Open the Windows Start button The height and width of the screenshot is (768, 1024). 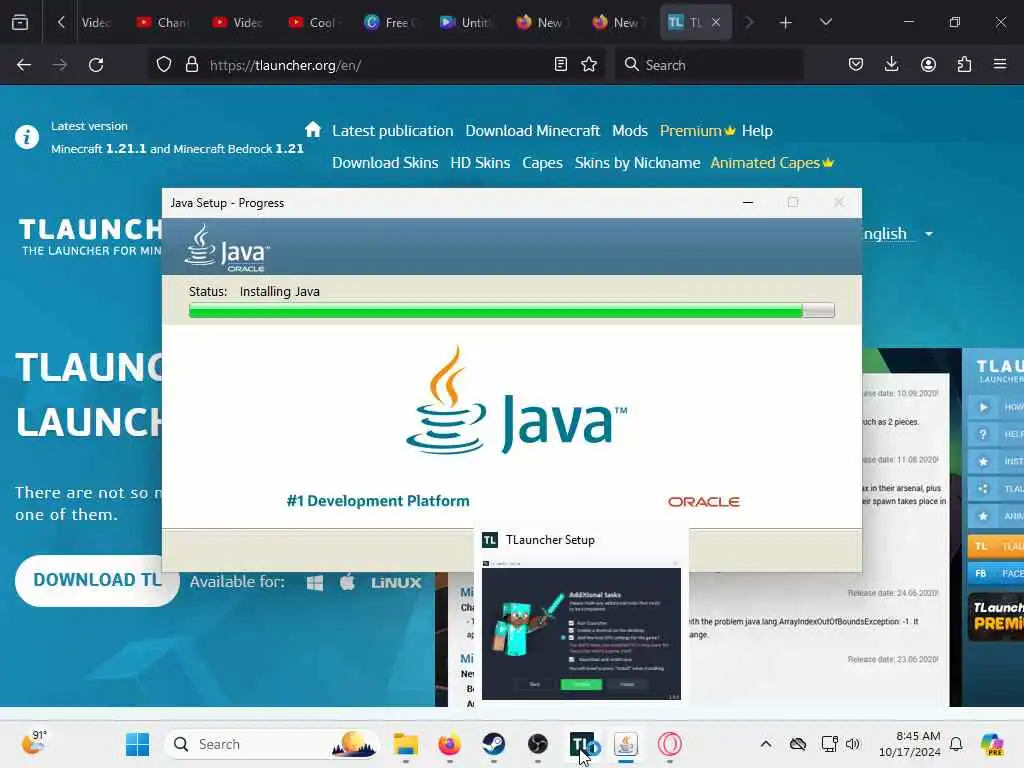(137, 744)
